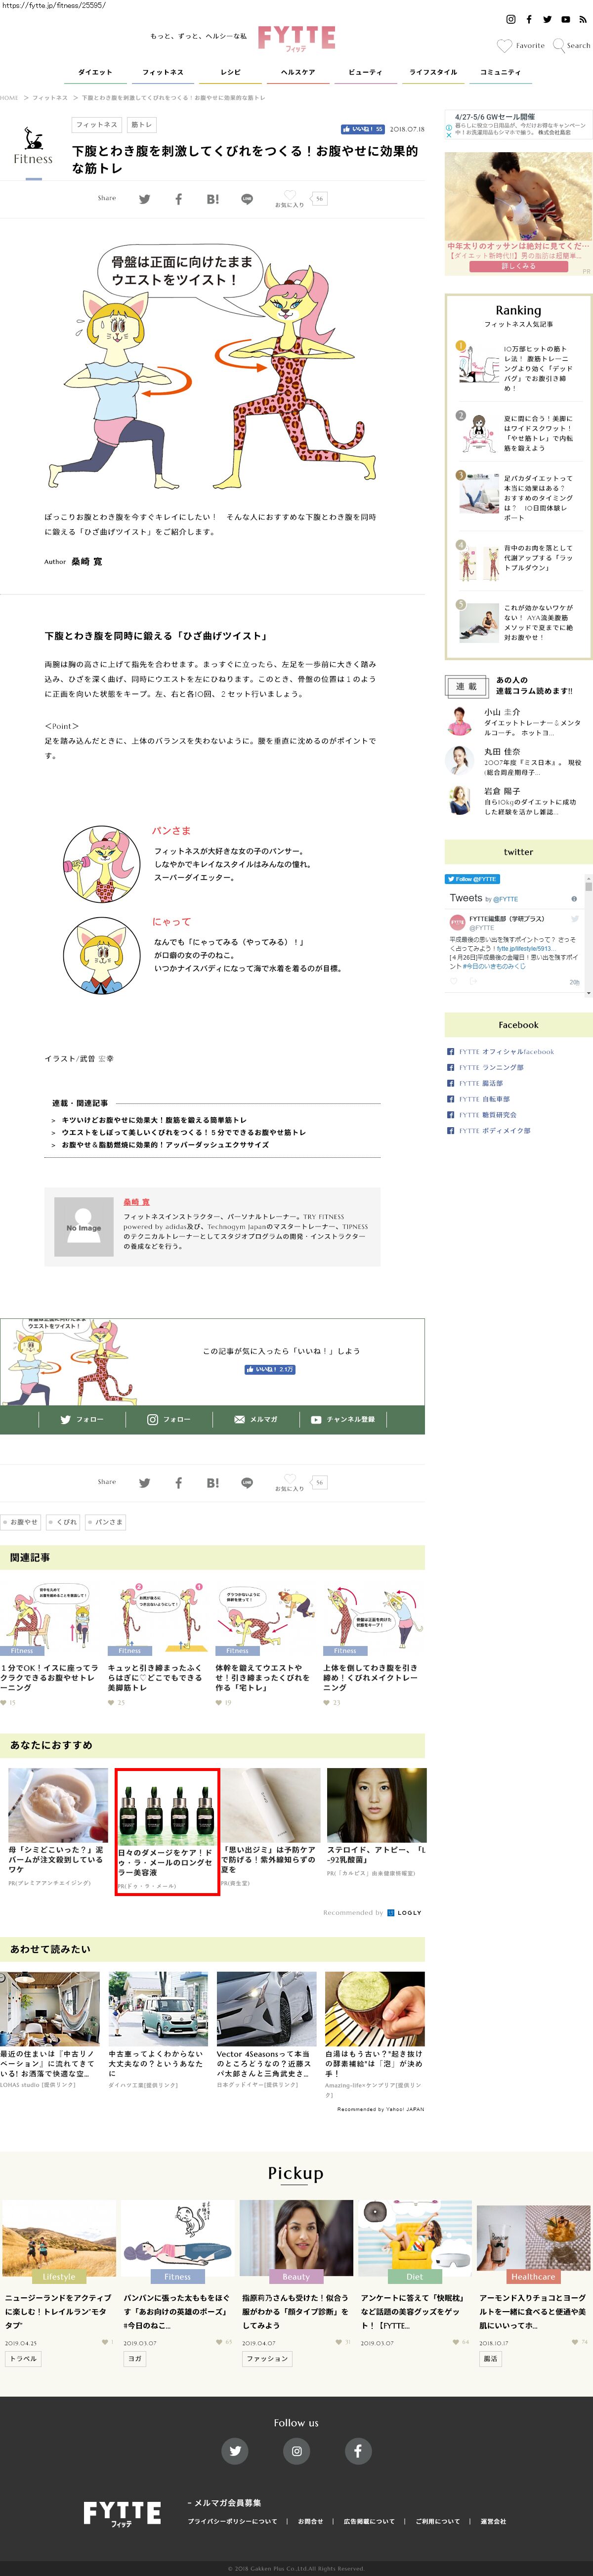Click author name 桑崎 寛 in profile box

click(137, 1202)
